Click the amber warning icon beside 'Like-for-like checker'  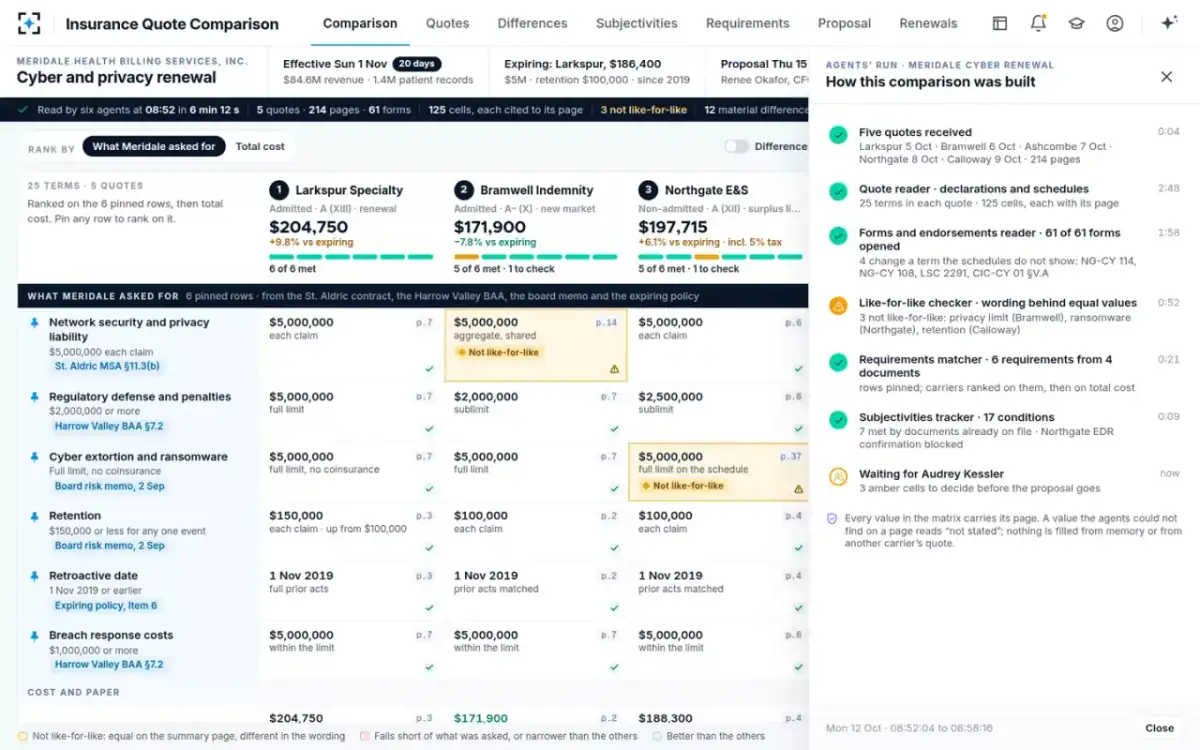838,305
